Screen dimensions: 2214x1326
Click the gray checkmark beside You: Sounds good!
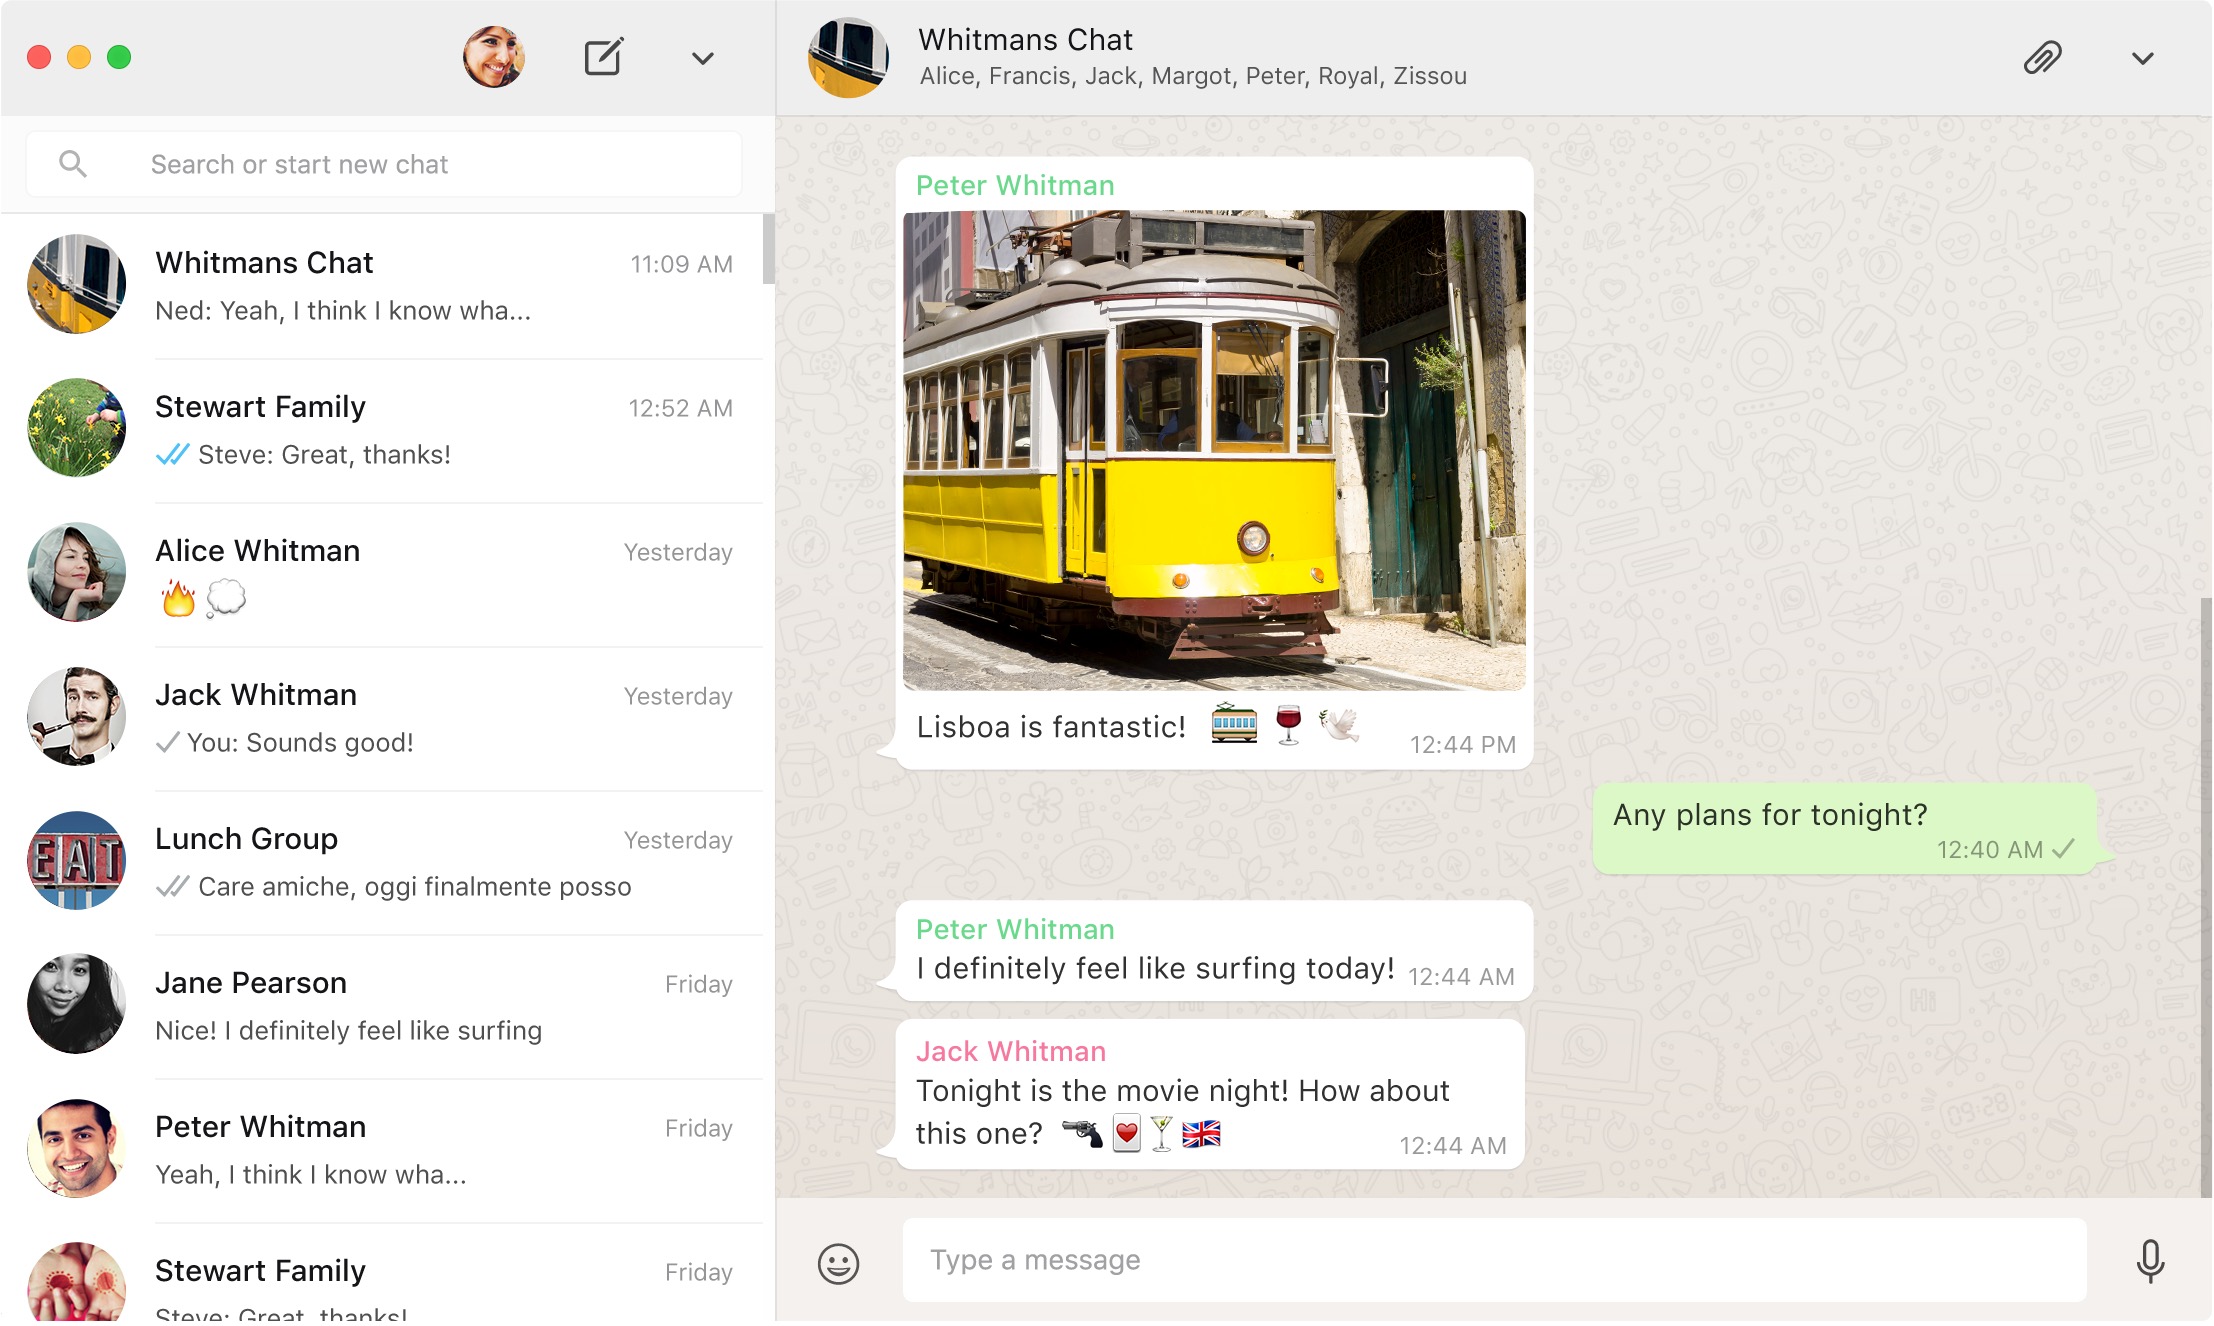pyautogui.click(x=166, y=742)
